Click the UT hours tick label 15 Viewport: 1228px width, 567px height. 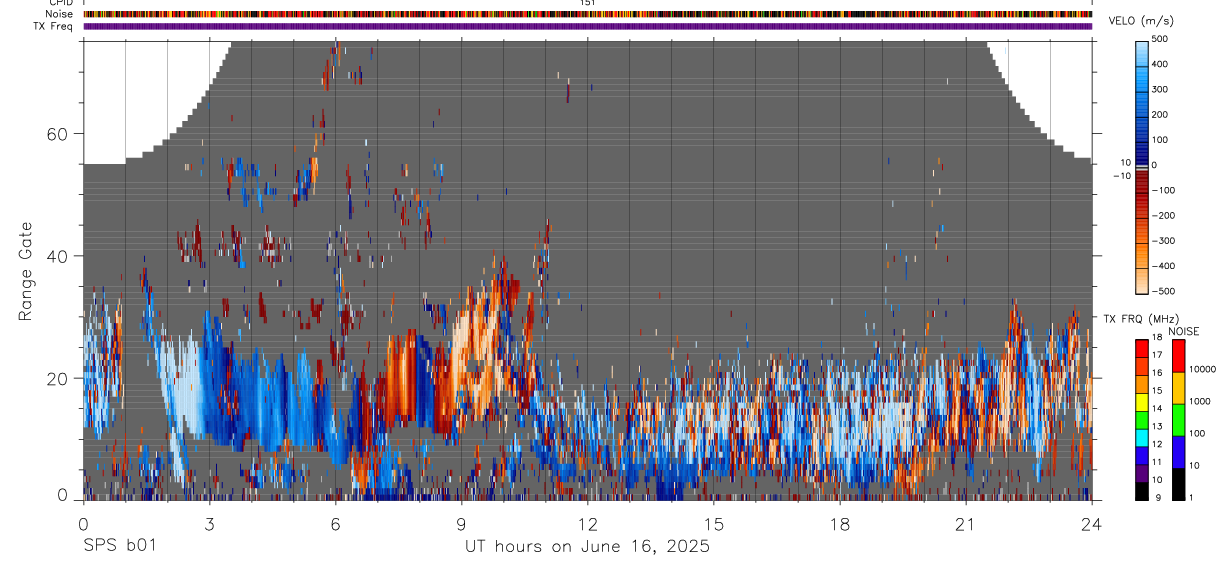coord(713,524)
